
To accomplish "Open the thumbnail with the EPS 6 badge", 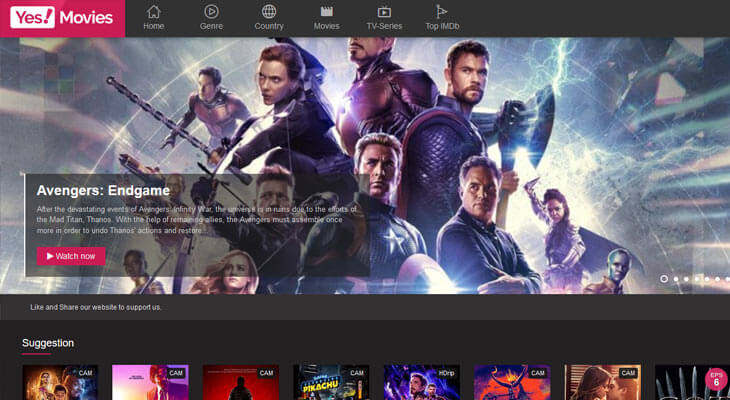I will point(692,382).
